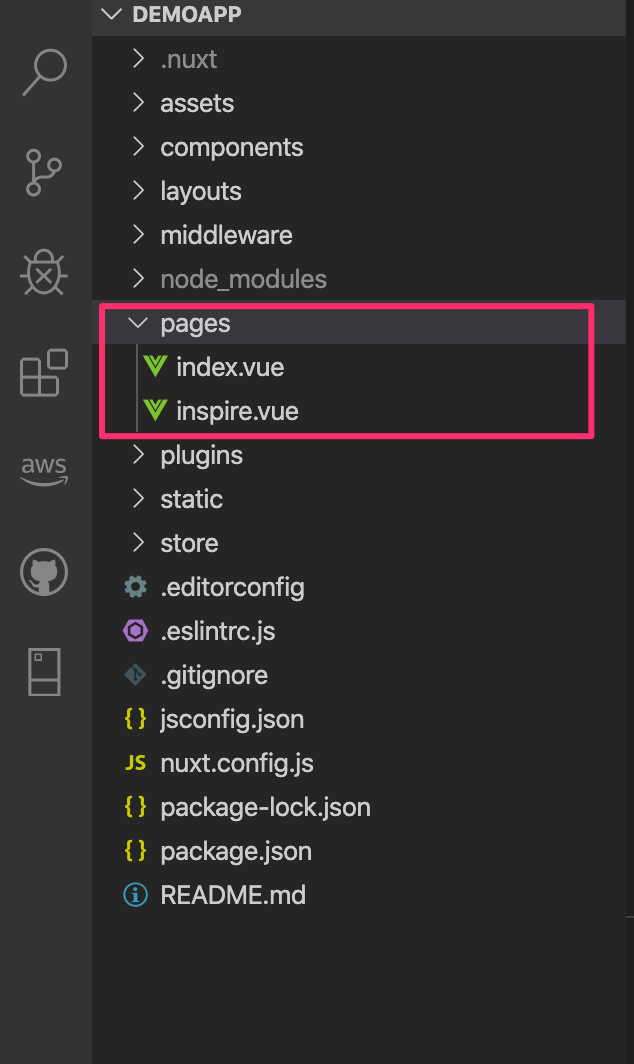Open the Debug view with bug icon
Screen dimensions: 634x1064
point(44,271)
